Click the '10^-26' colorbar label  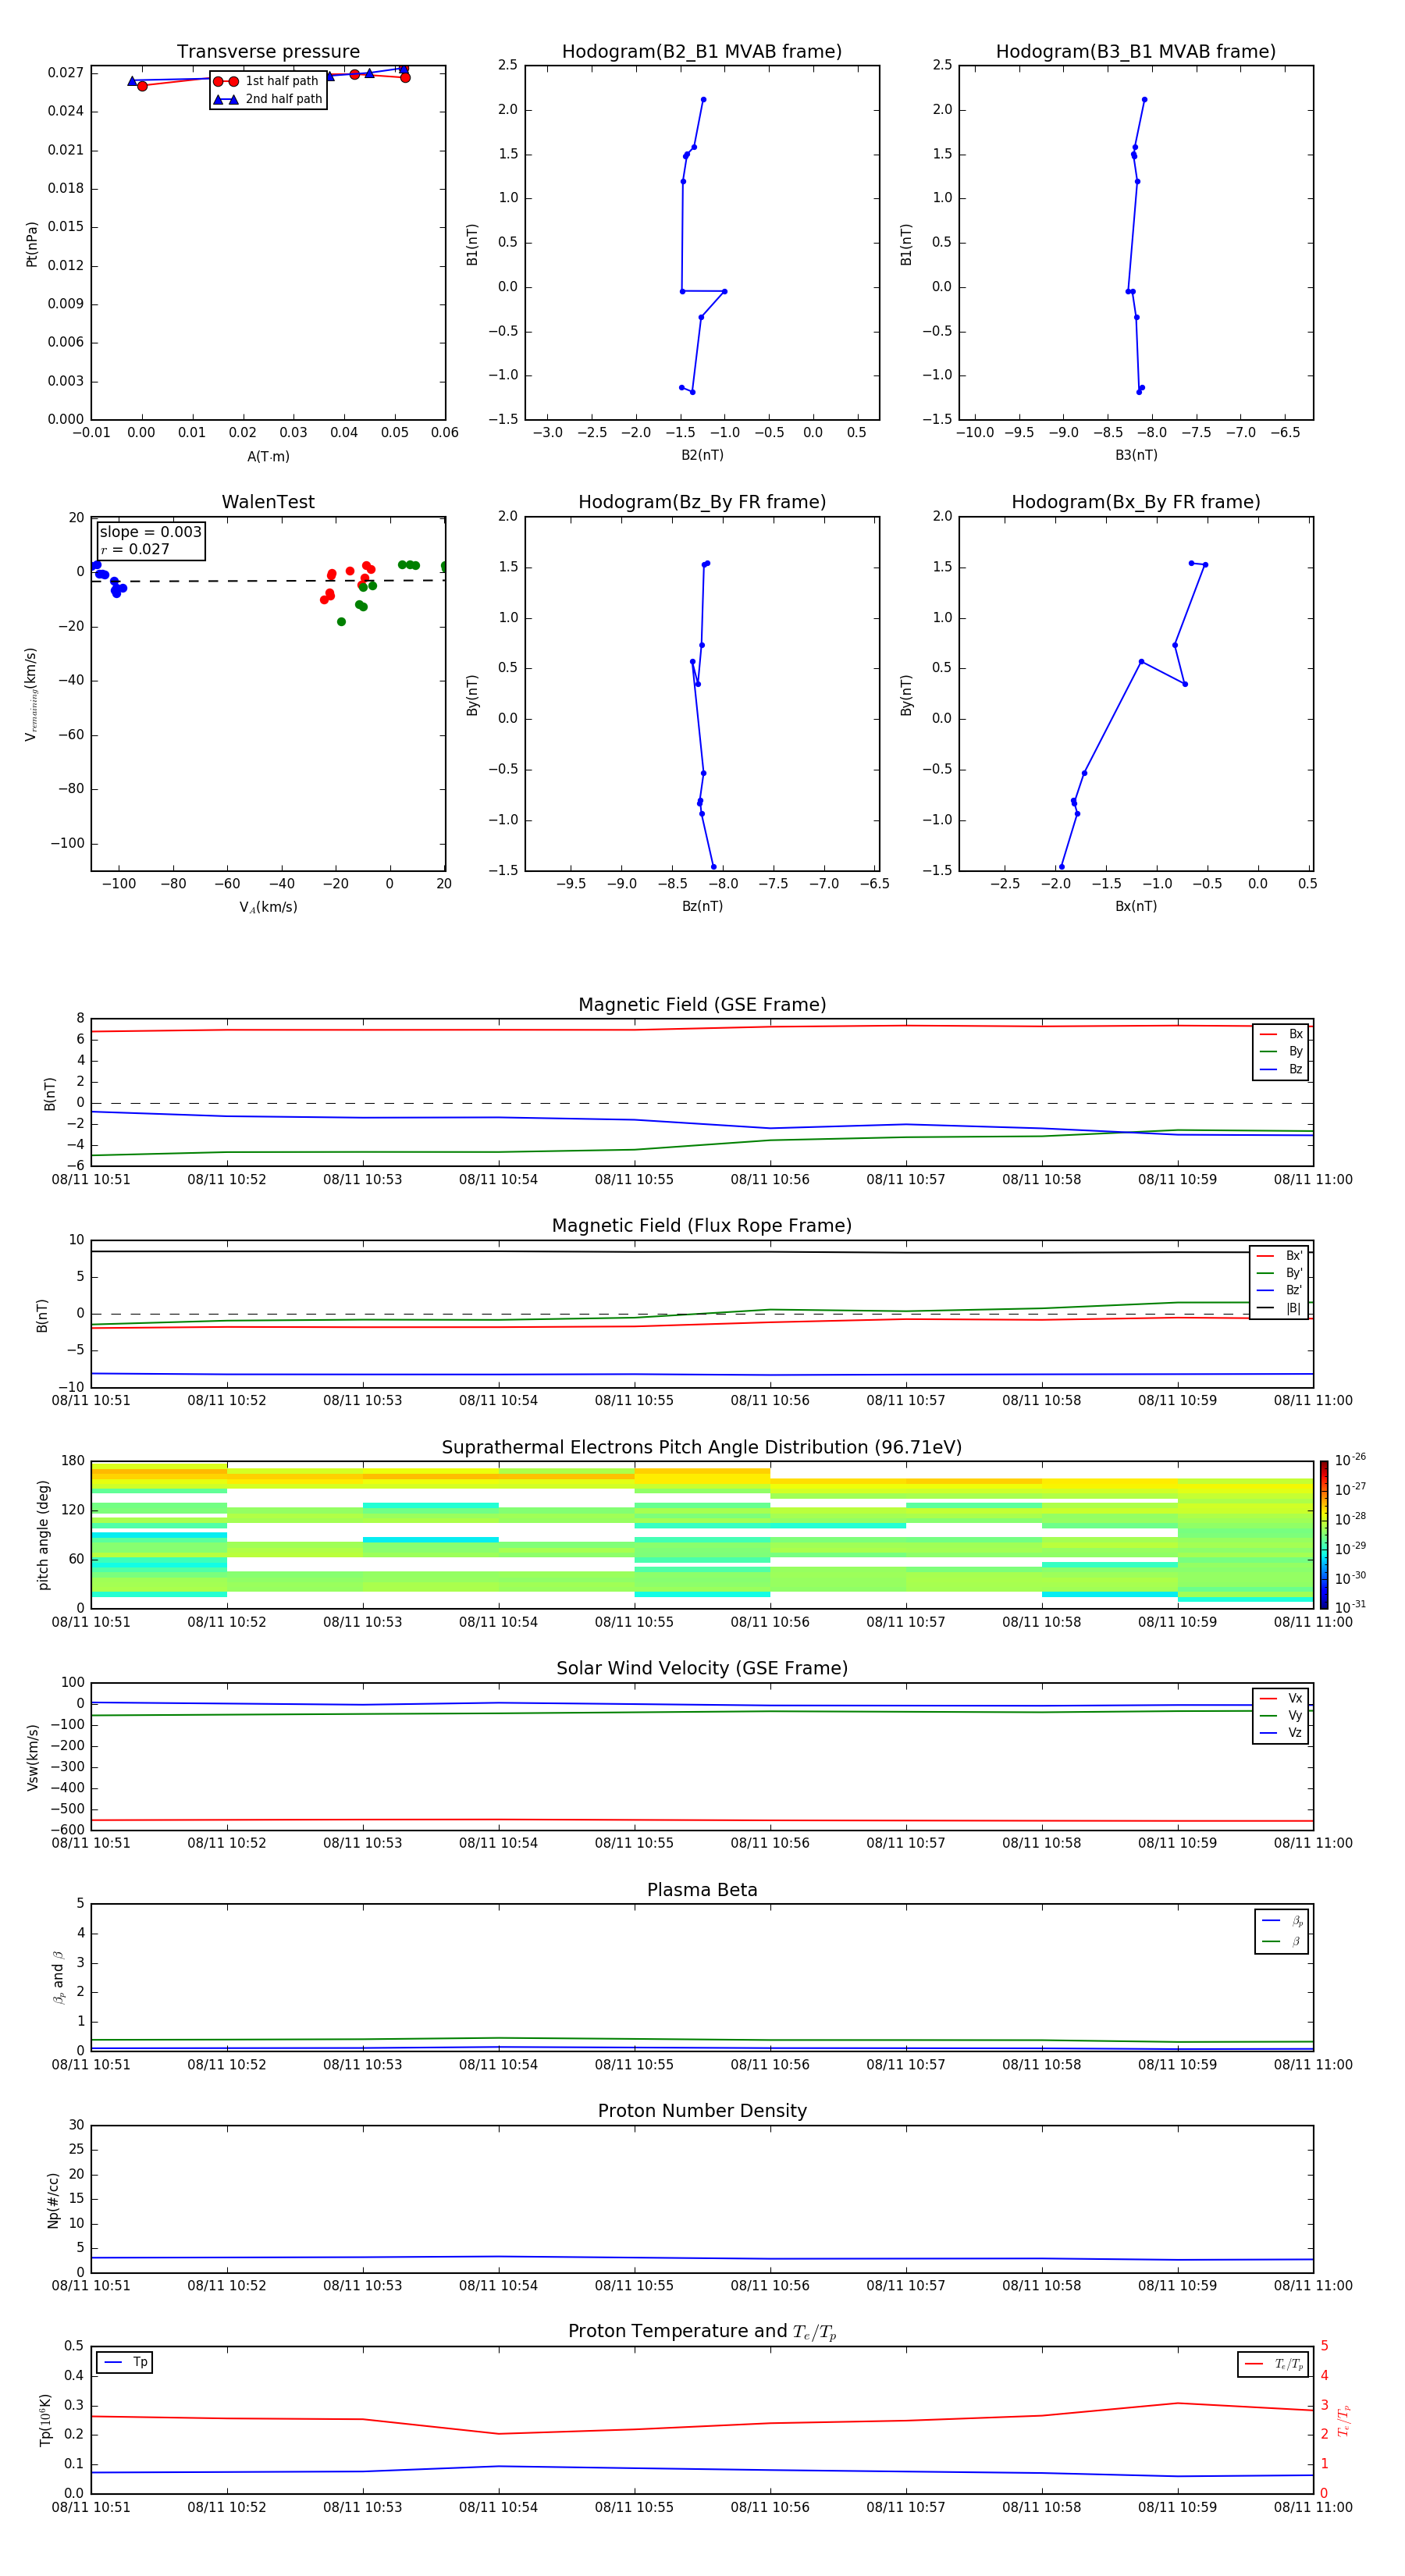coord(1350,1460)
